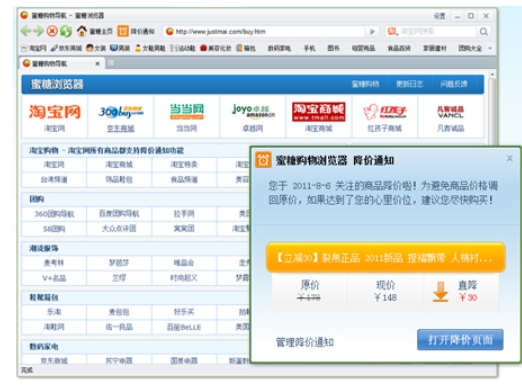Viewport: 522px width, 387px height.
Task: Open 运动鞋 bookmark
Action: [182, 48]
